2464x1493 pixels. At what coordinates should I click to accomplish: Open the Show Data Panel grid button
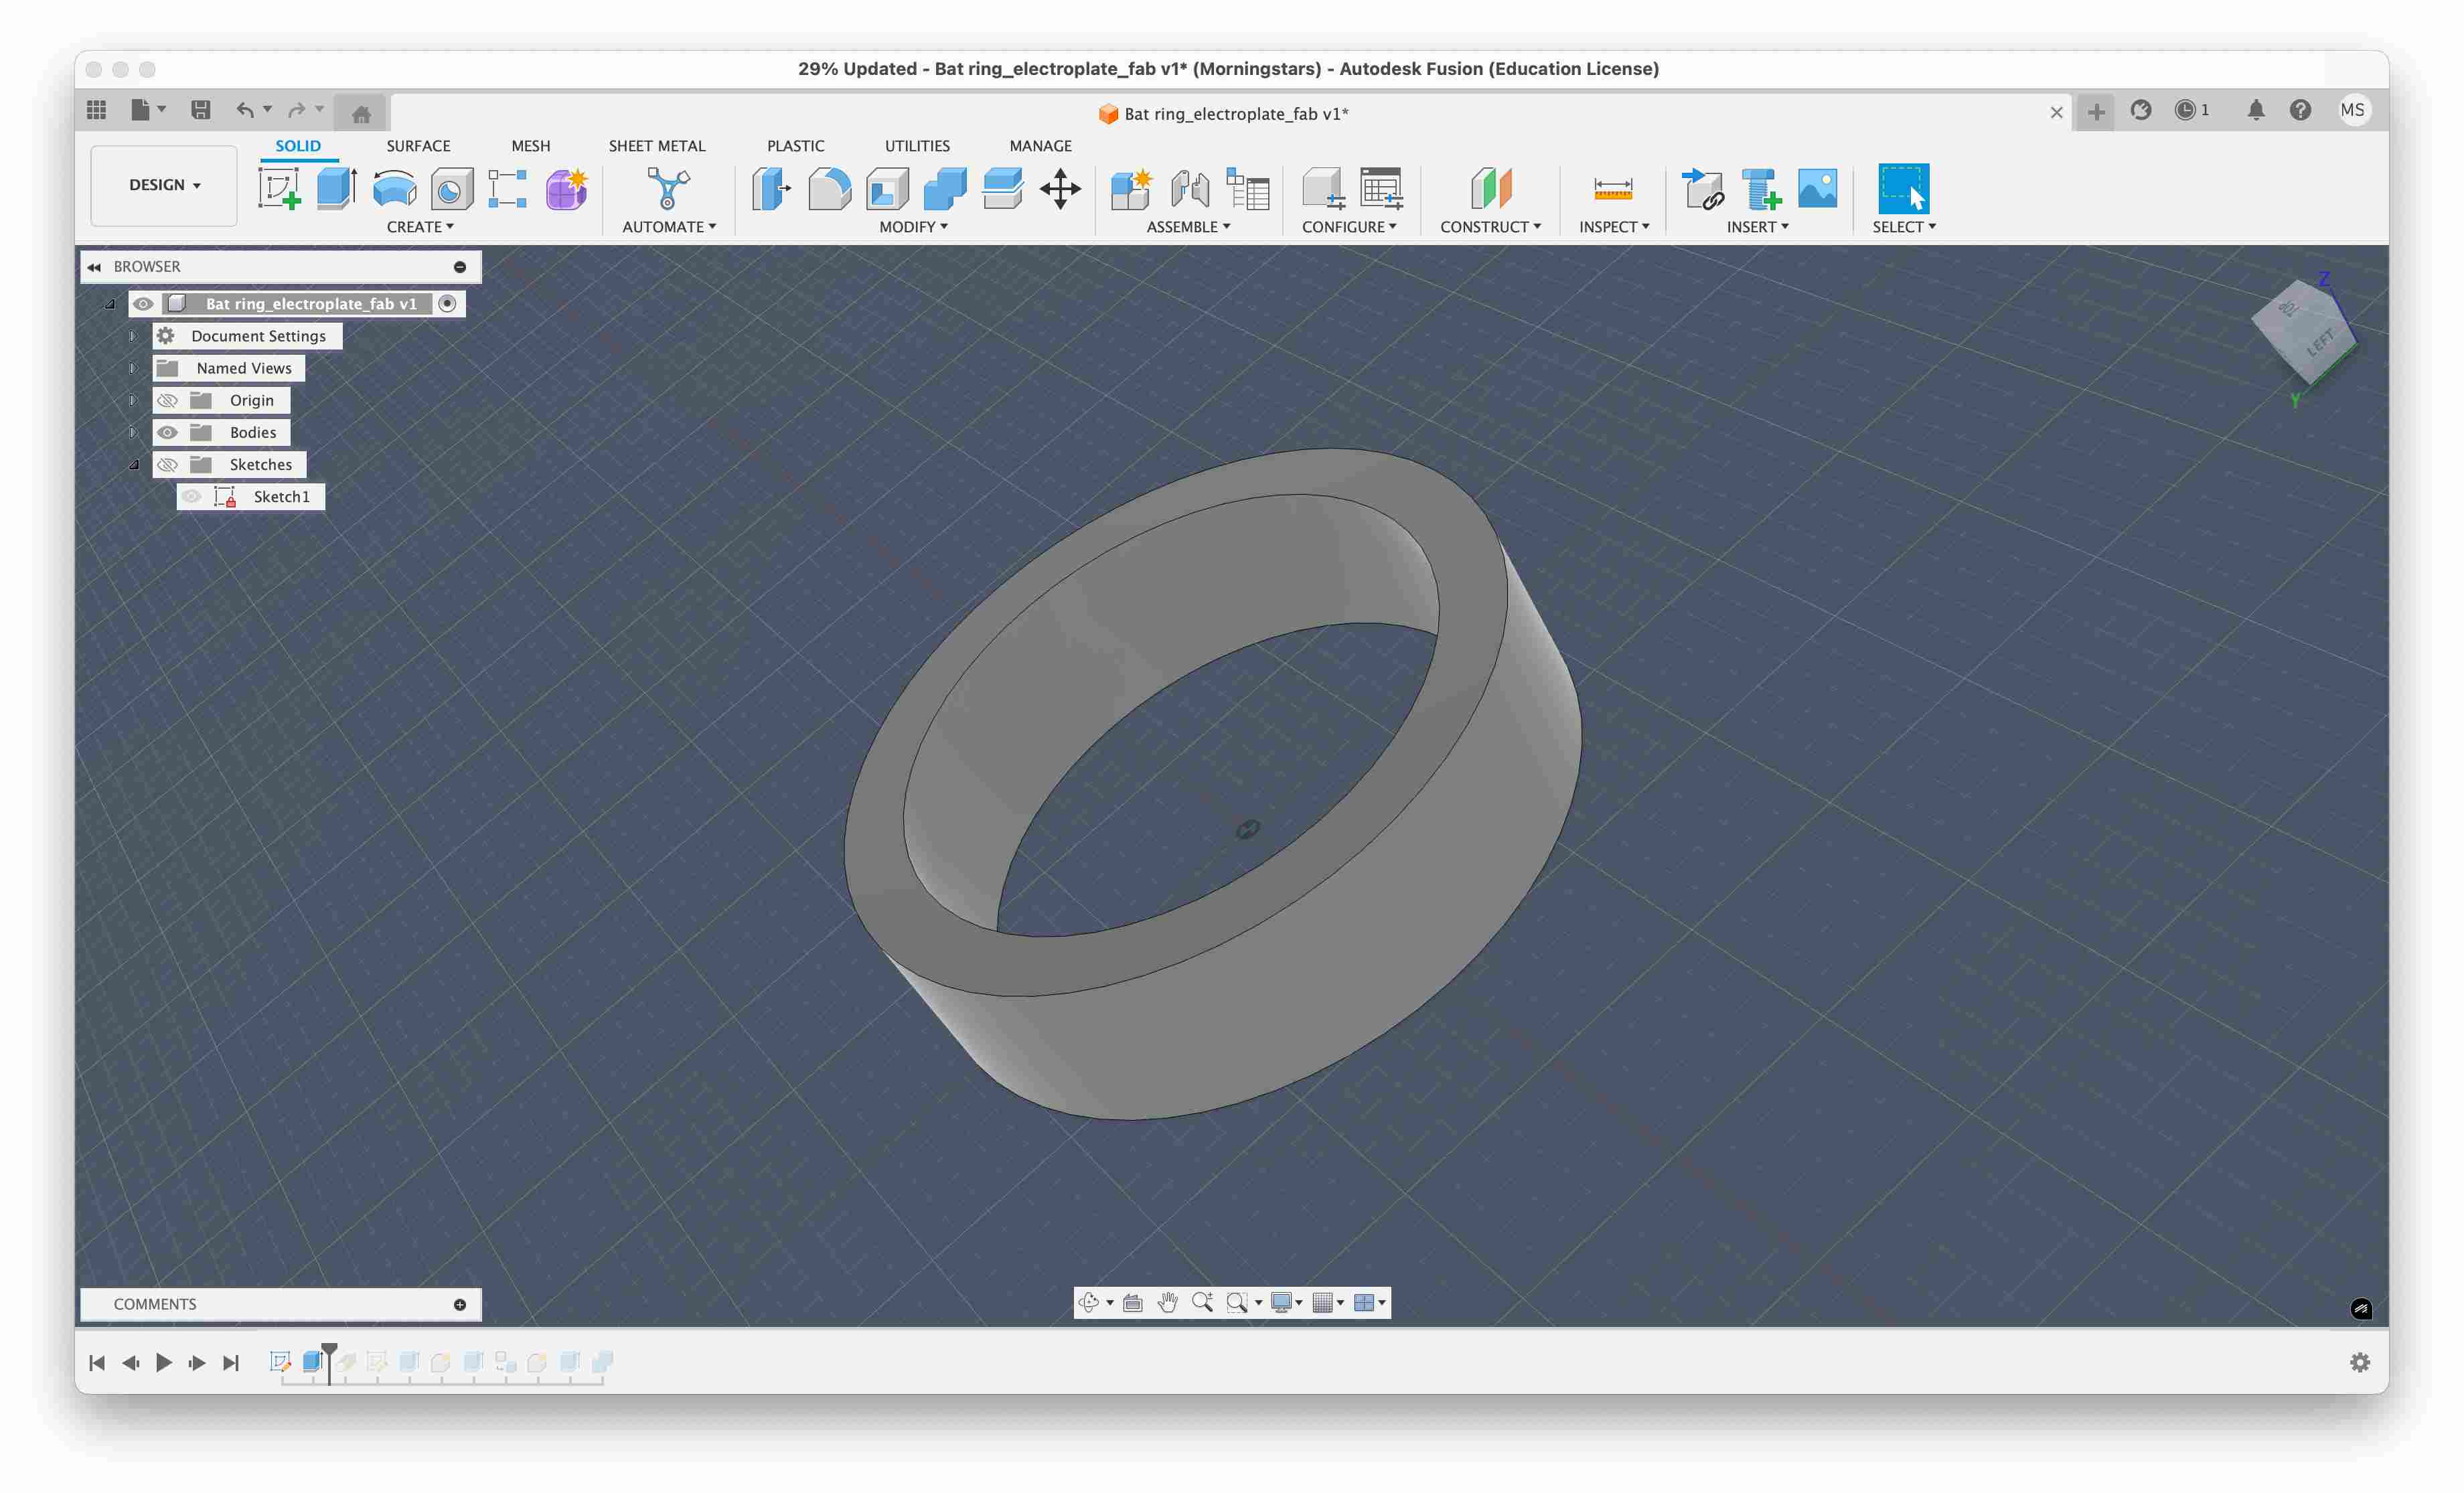(x=97, y=110)
